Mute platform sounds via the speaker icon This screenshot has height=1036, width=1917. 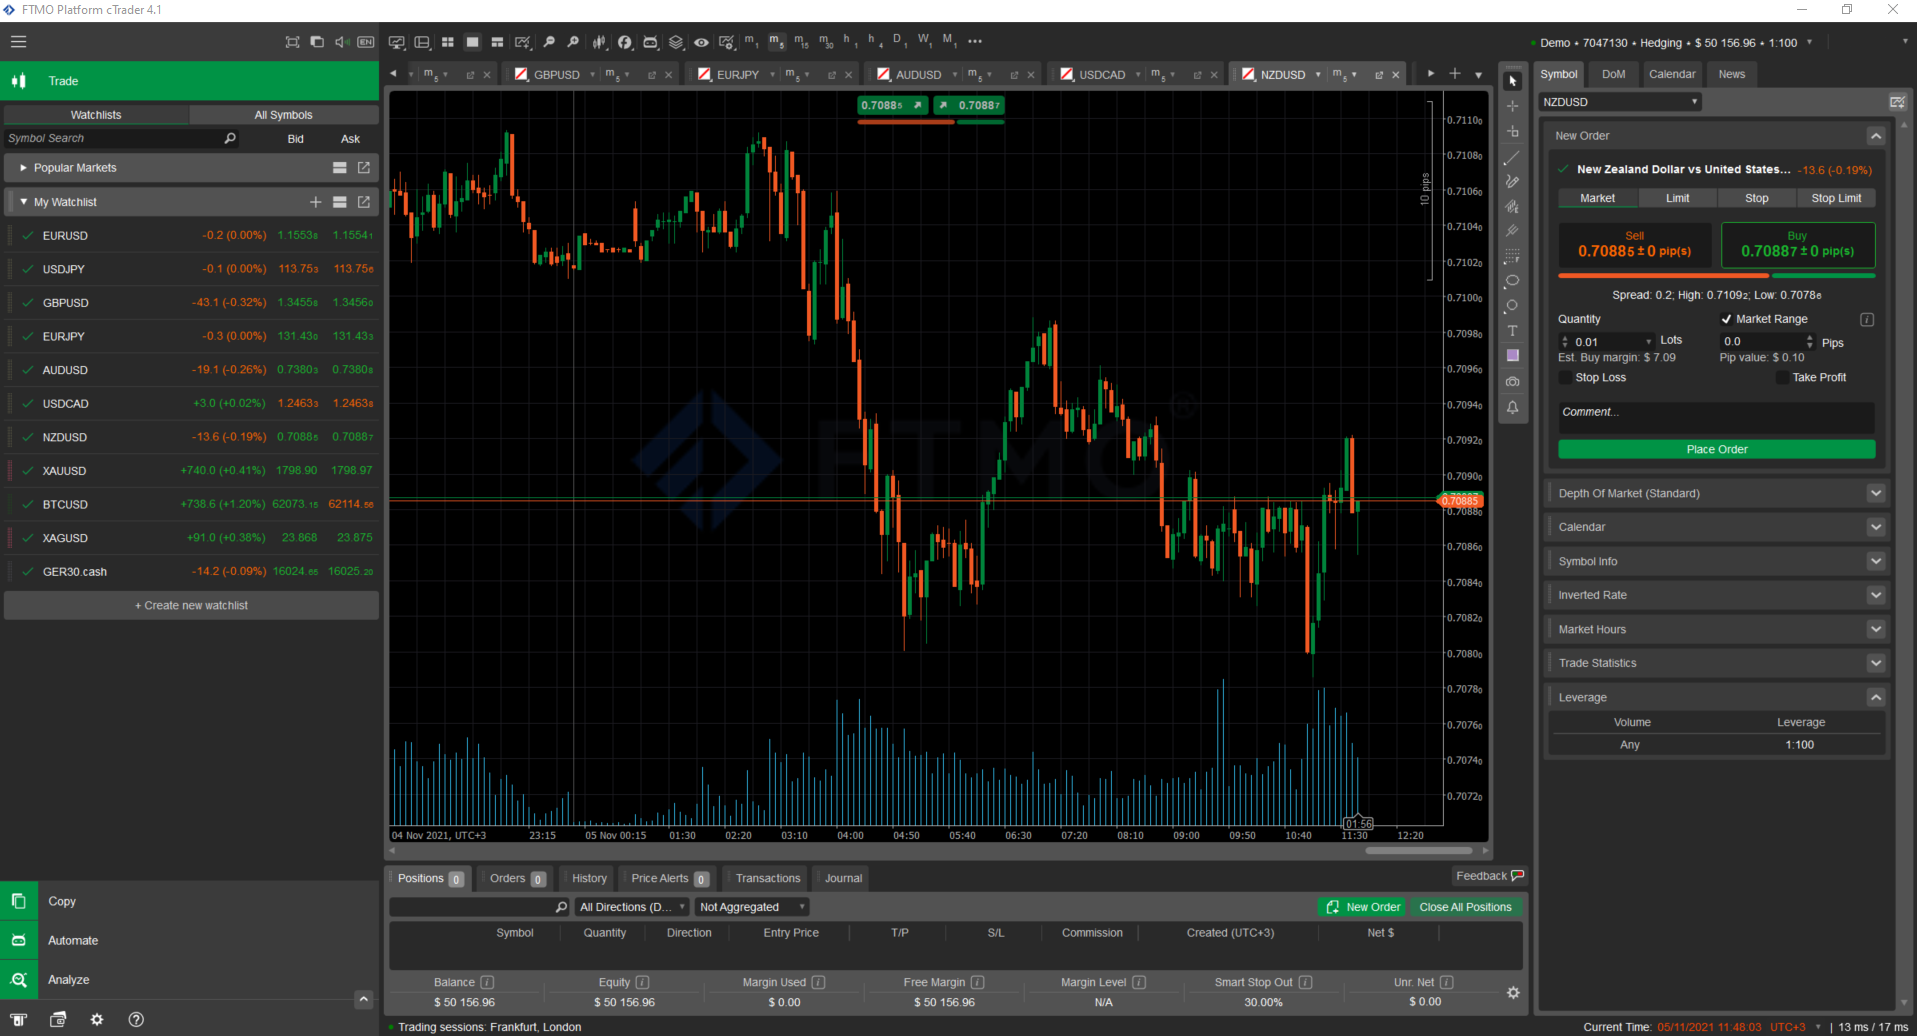coord(341,41)
